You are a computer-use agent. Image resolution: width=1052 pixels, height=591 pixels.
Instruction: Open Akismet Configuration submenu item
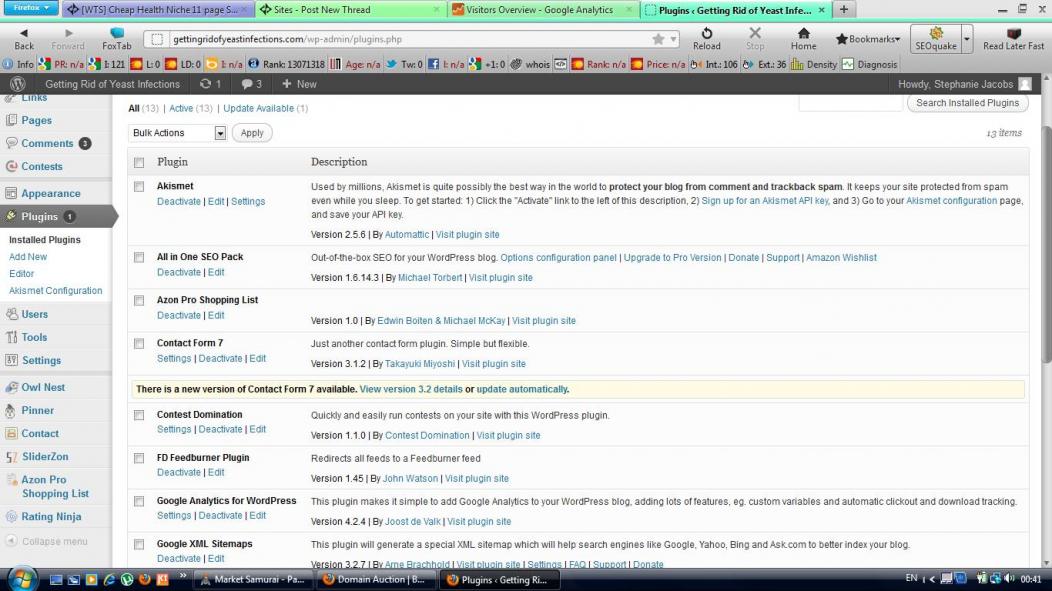click(56, 290)
